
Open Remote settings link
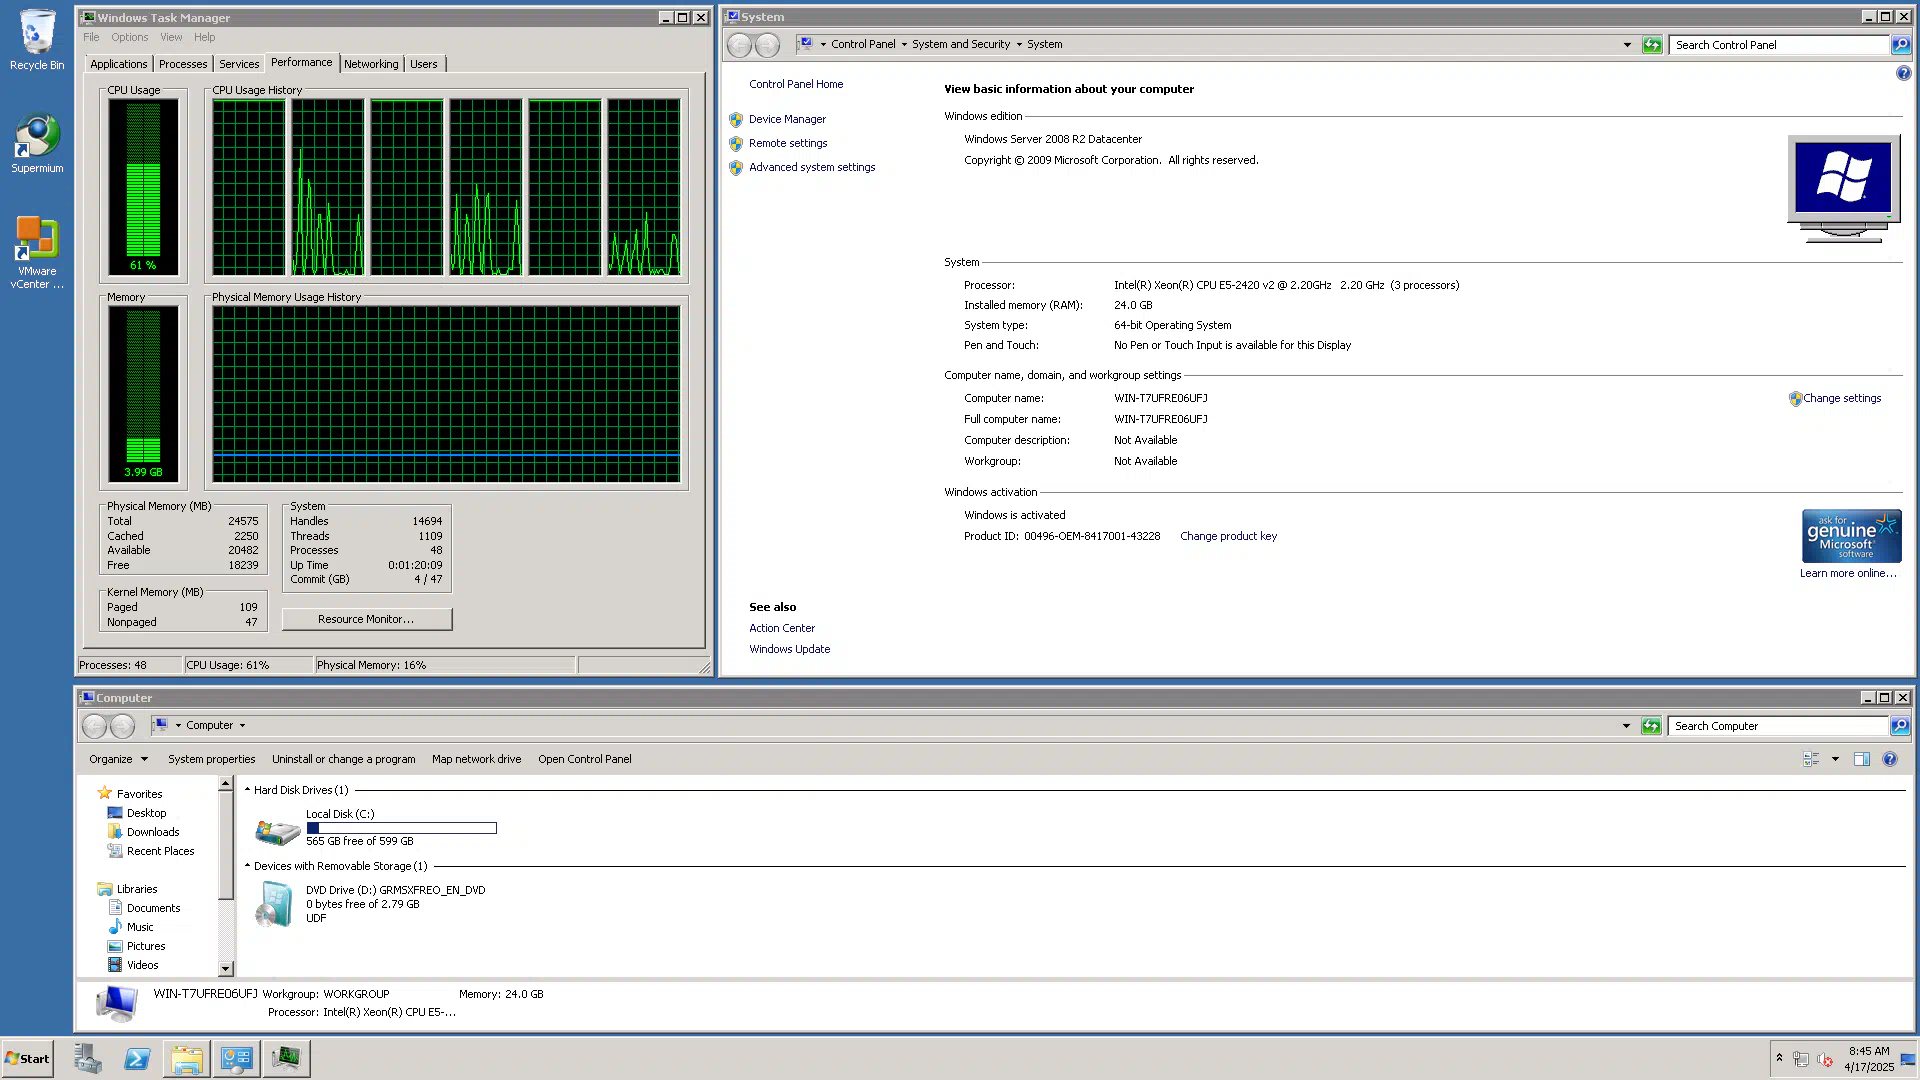[x=788, y=143]
